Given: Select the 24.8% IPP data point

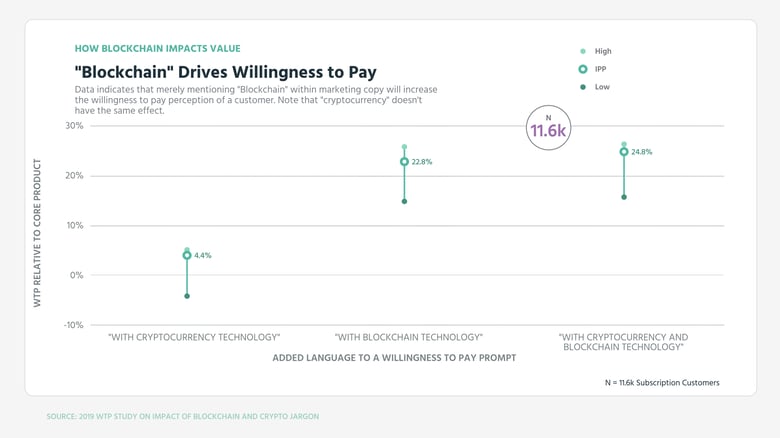Looking at the screenshot, I should [x=624, y=152].
